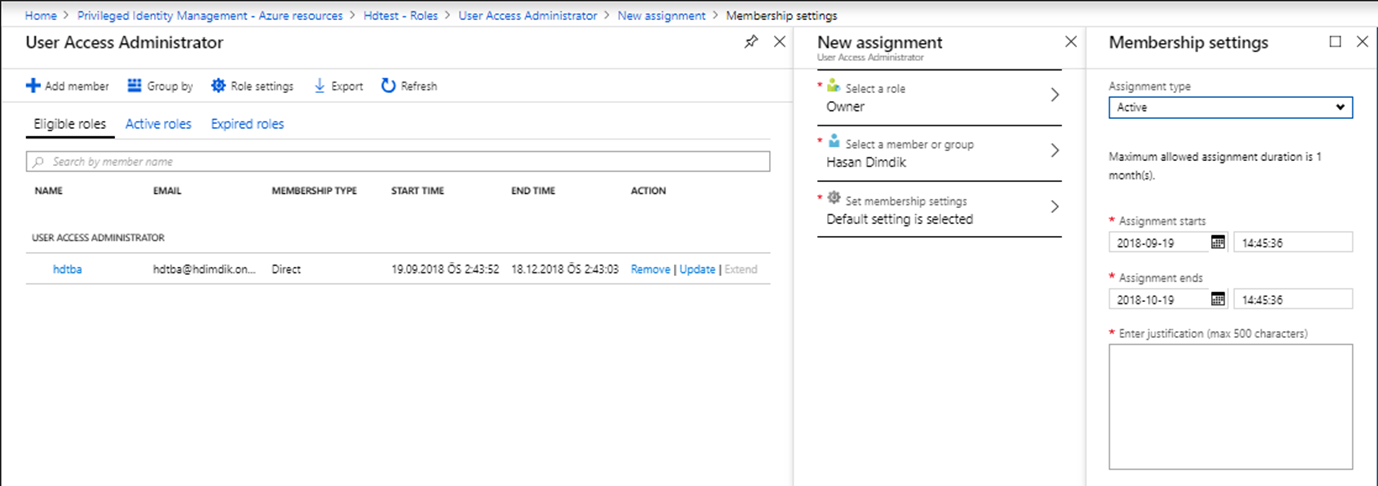Switch to the Expired roles tab

click(x=247, y=125)
